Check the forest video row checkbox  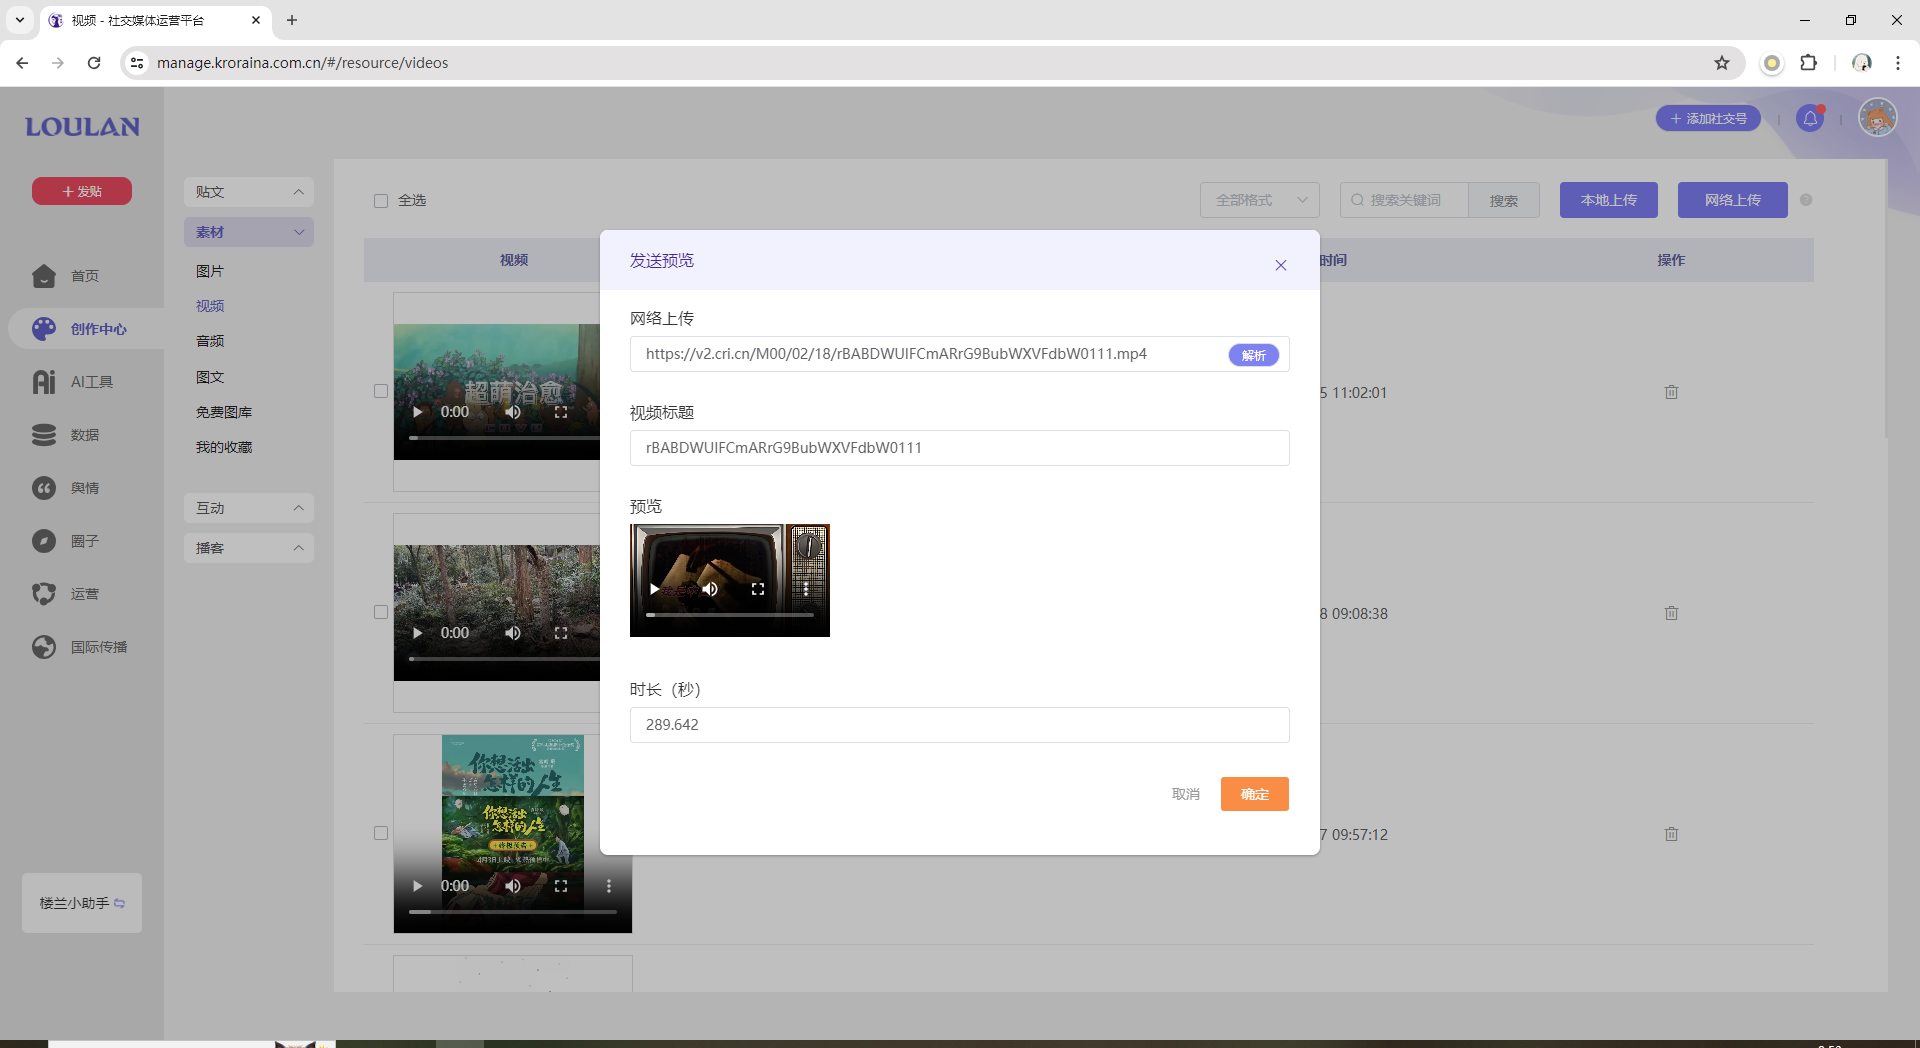point(381,612)
